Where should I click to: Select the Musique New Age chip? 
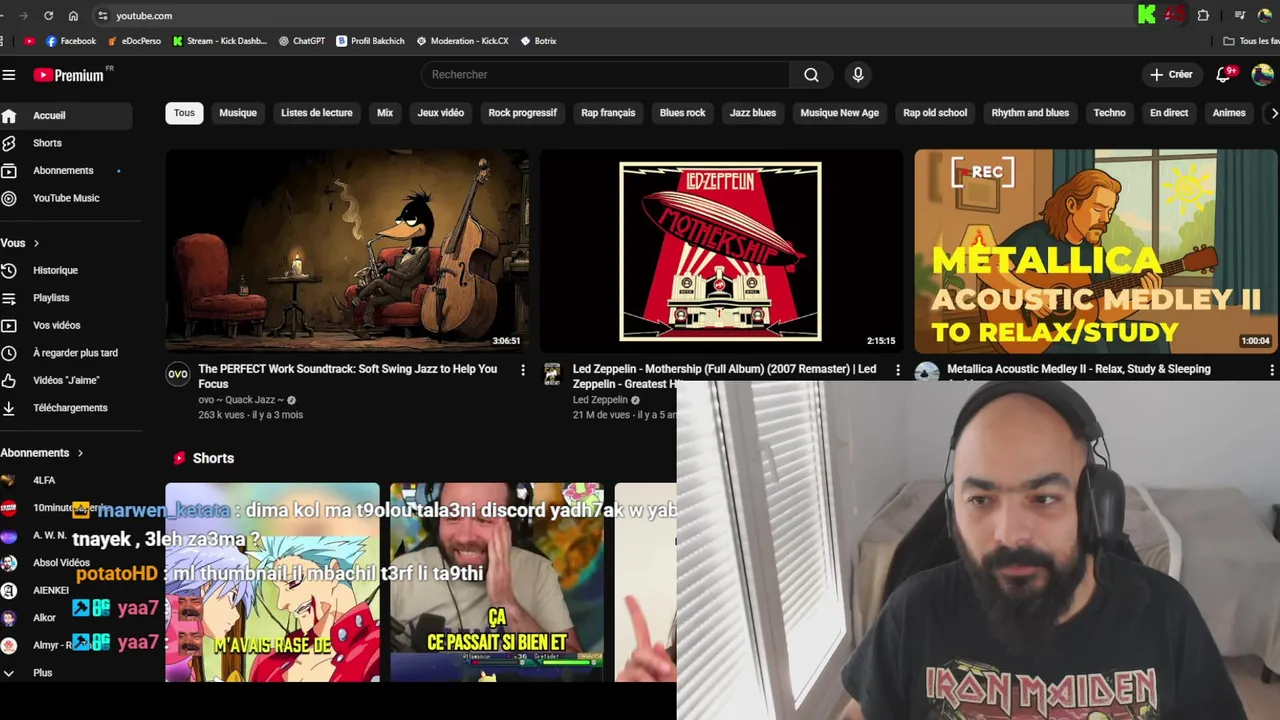click(840, 113)
